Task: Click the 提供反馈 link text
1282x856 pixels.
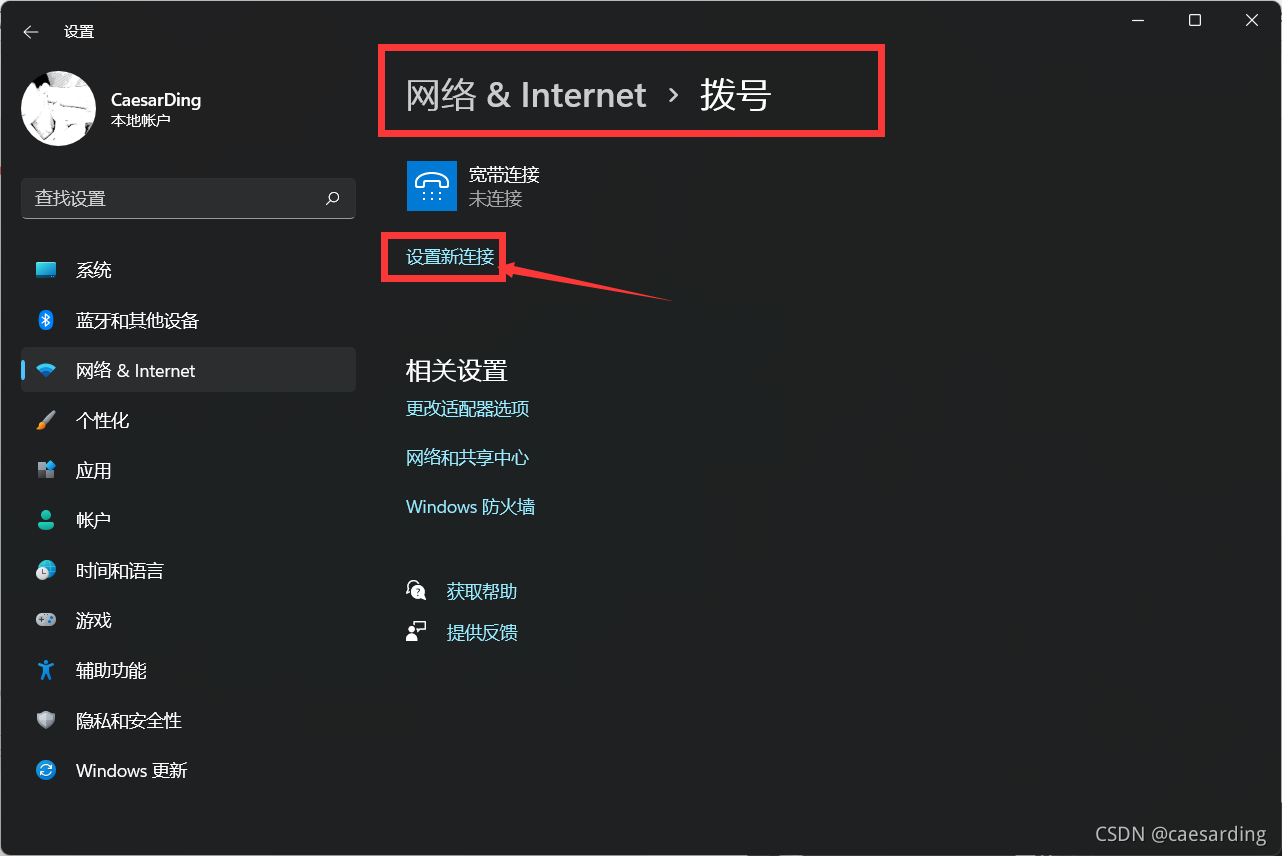Action: tap(482, 632)
